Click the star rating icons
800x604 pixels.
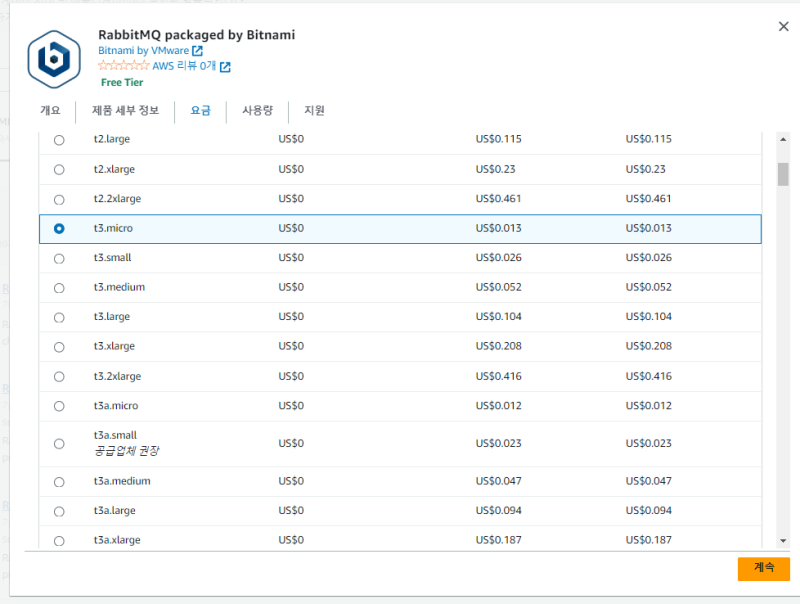pos(123,65)
